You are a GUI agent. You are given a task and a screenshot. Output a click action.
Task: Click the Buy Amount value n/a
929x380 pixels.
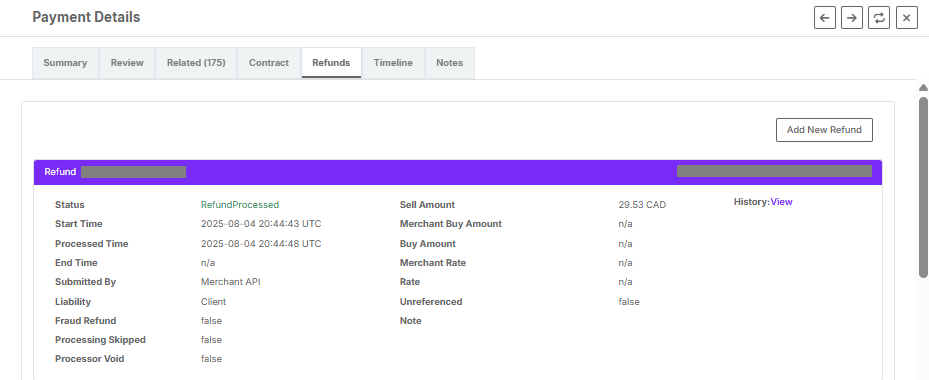pyautogui.click(x=626, y=244)
